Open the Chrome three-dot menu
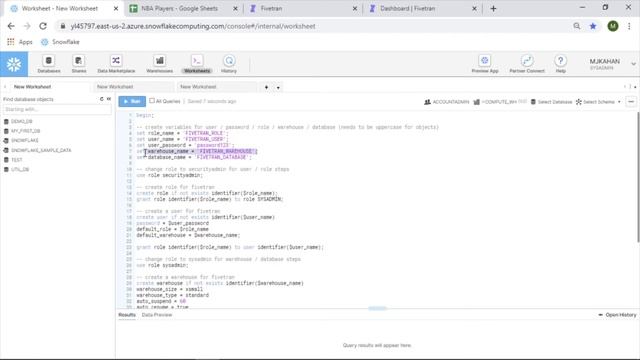 tap(629, 26)
